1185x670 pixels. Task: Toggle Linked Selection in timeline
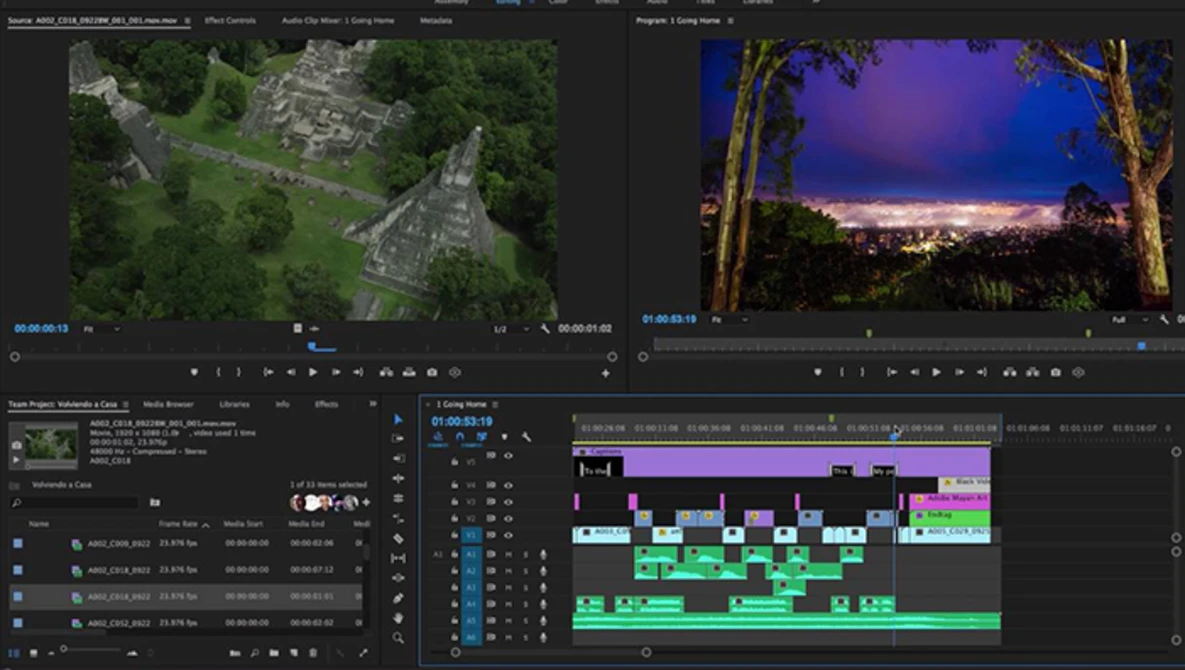click(481, 437)
